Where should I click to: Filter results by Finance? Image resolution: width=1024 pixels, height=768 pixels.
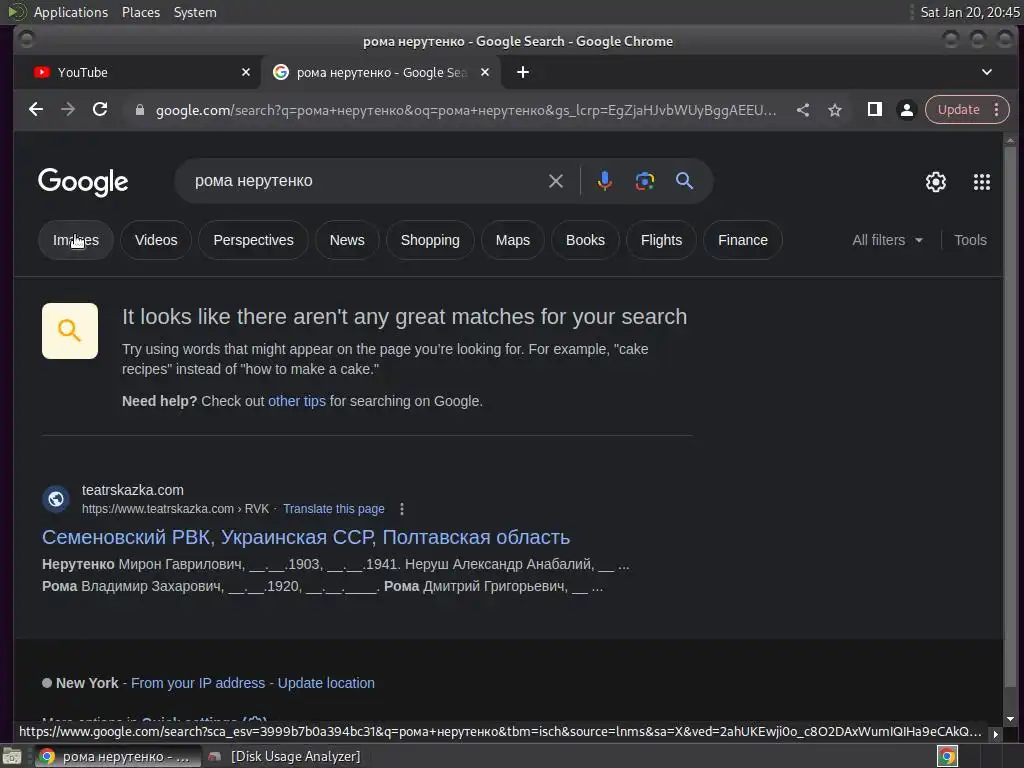pyautogui.click(x=743, y=240)
